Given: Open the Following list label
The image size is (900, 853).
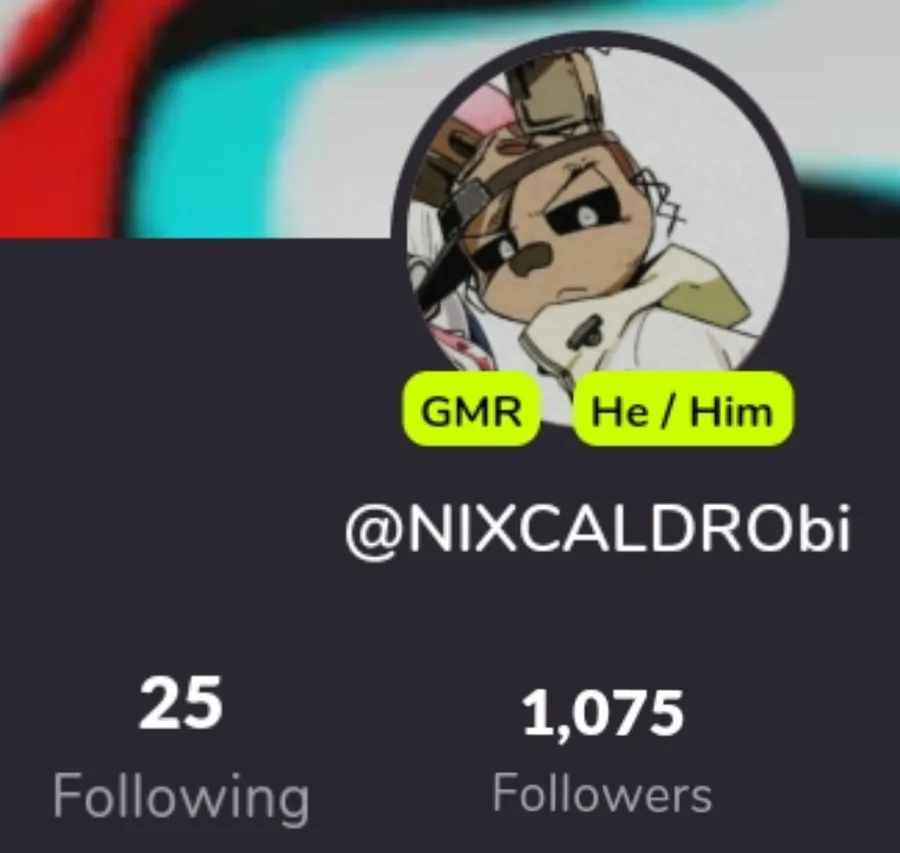Looking at the screenshot, I should pyautogui.click(x=181, y=797).
